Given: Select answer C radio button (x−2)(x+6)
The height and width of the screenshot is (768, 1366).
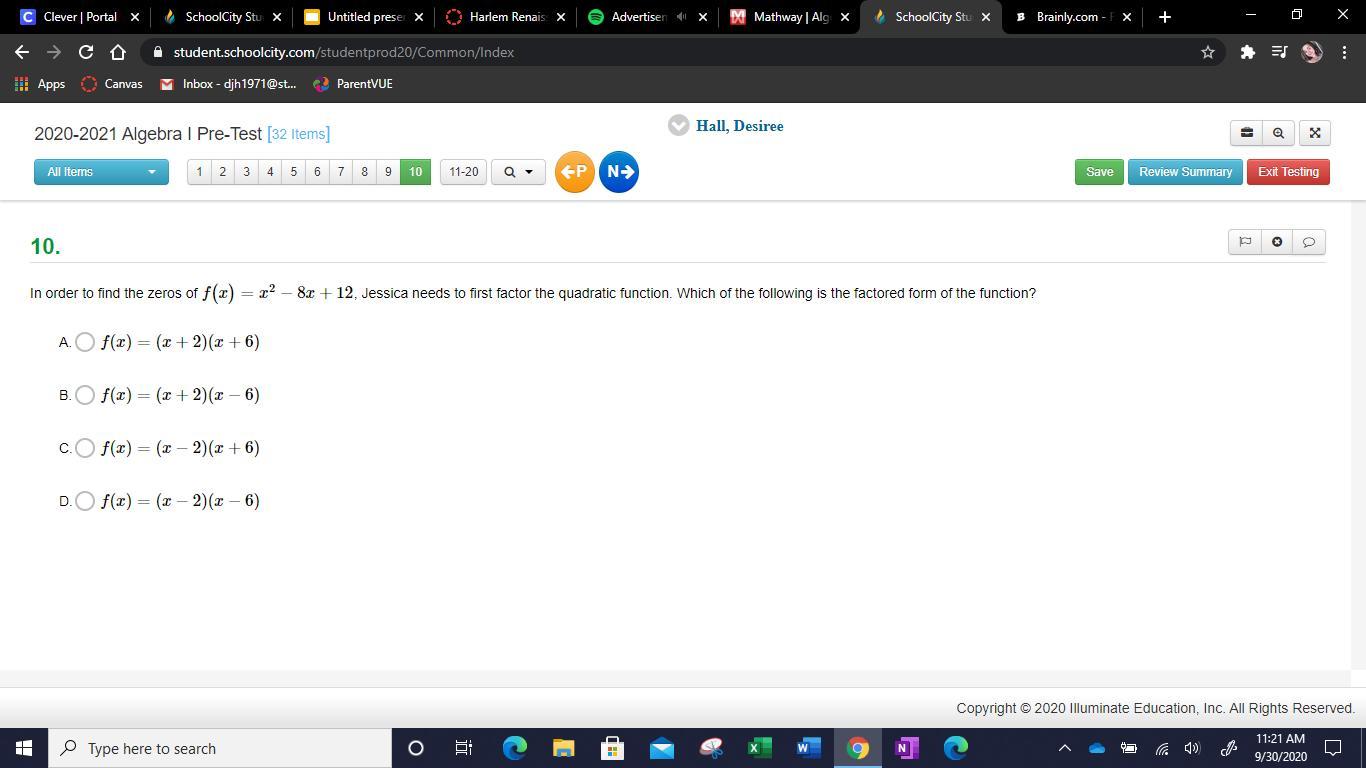Looking at the screenshot, I should pos(85,448).
